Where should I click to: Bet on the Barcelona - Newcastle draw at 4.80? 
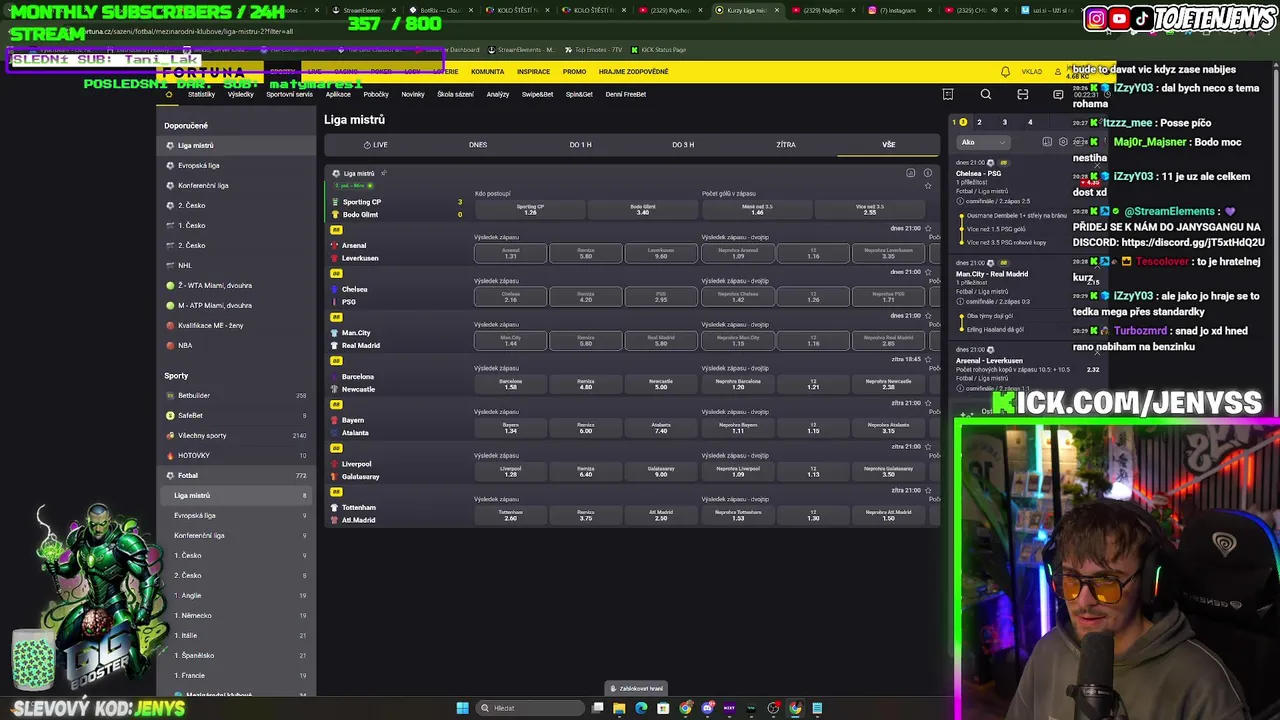[586, 384]
